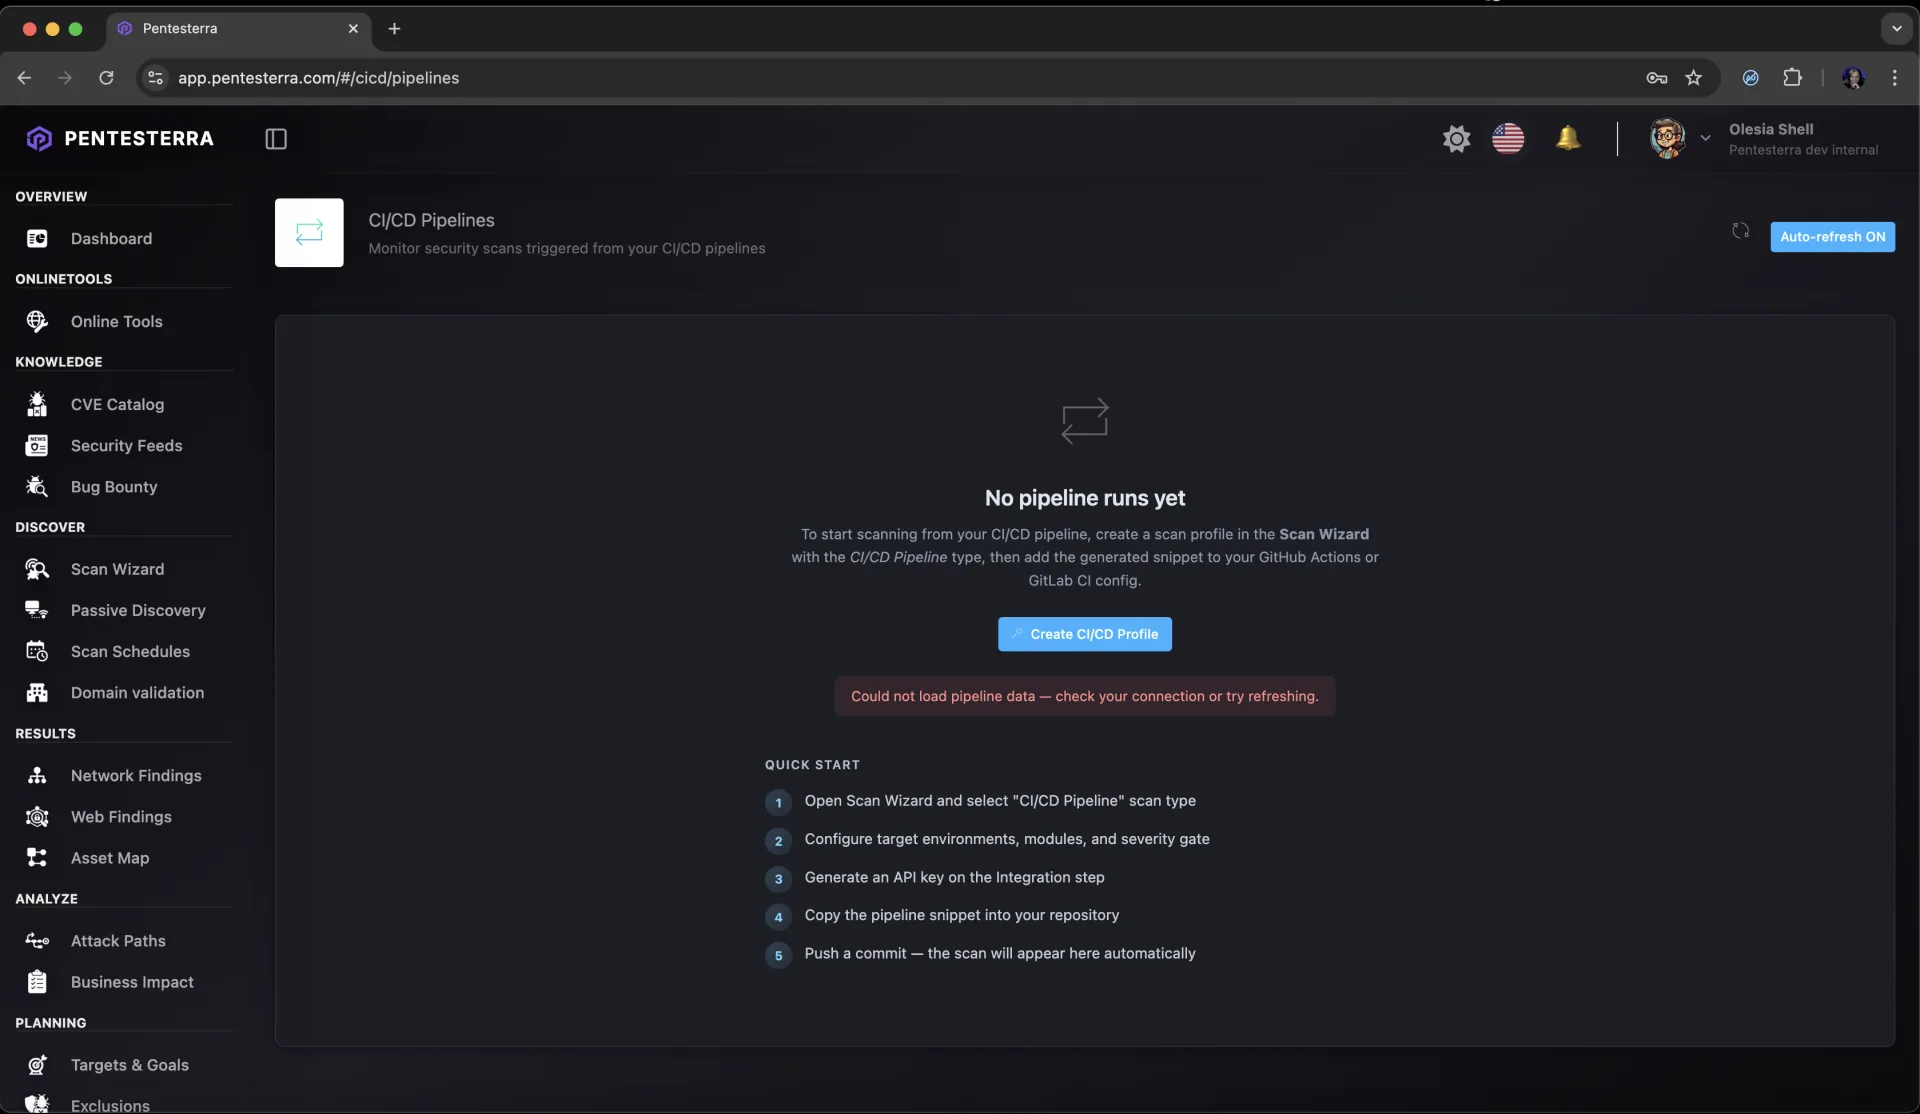
Task: Click the Bug Bounty sidebar icon
Action: (37, 487)
